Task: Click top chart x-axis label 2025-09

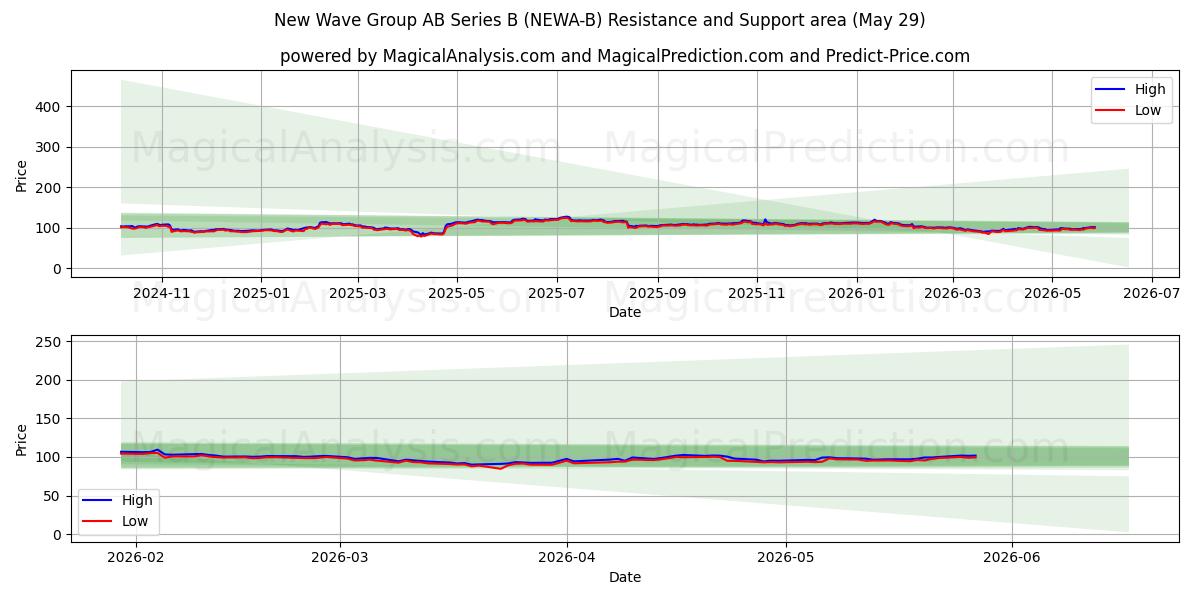Action: pyautogui.click(x=657, y=294)
